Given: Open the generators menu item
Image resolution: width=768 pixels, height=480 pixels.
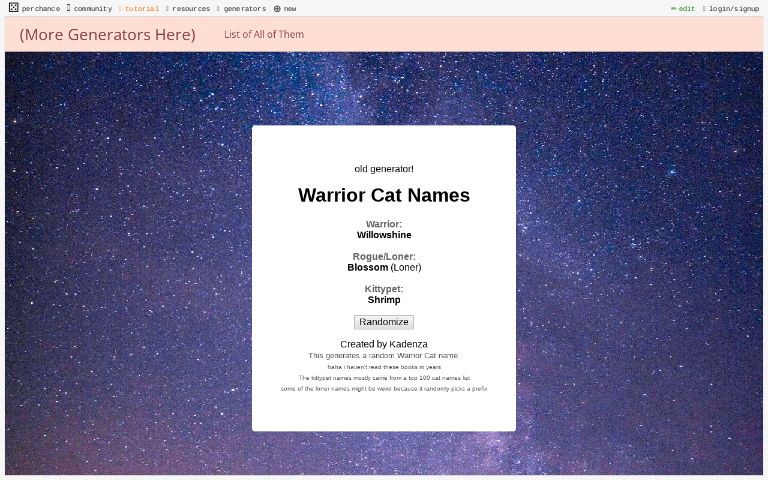Looking at the screenshot, I should 244,9.
